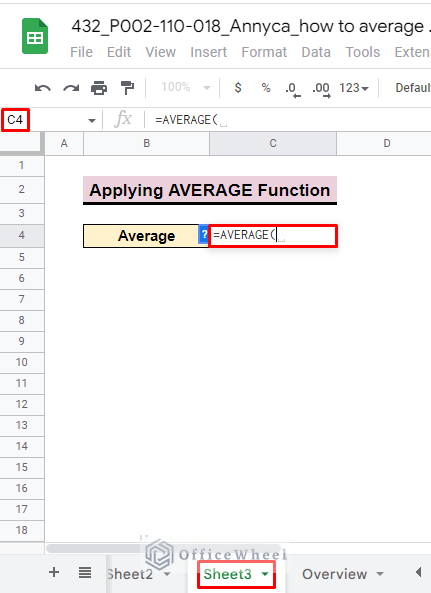Open the Edit menu
Image resolution: width=431 pixels, height=593 pixels.
click(119, 52)
